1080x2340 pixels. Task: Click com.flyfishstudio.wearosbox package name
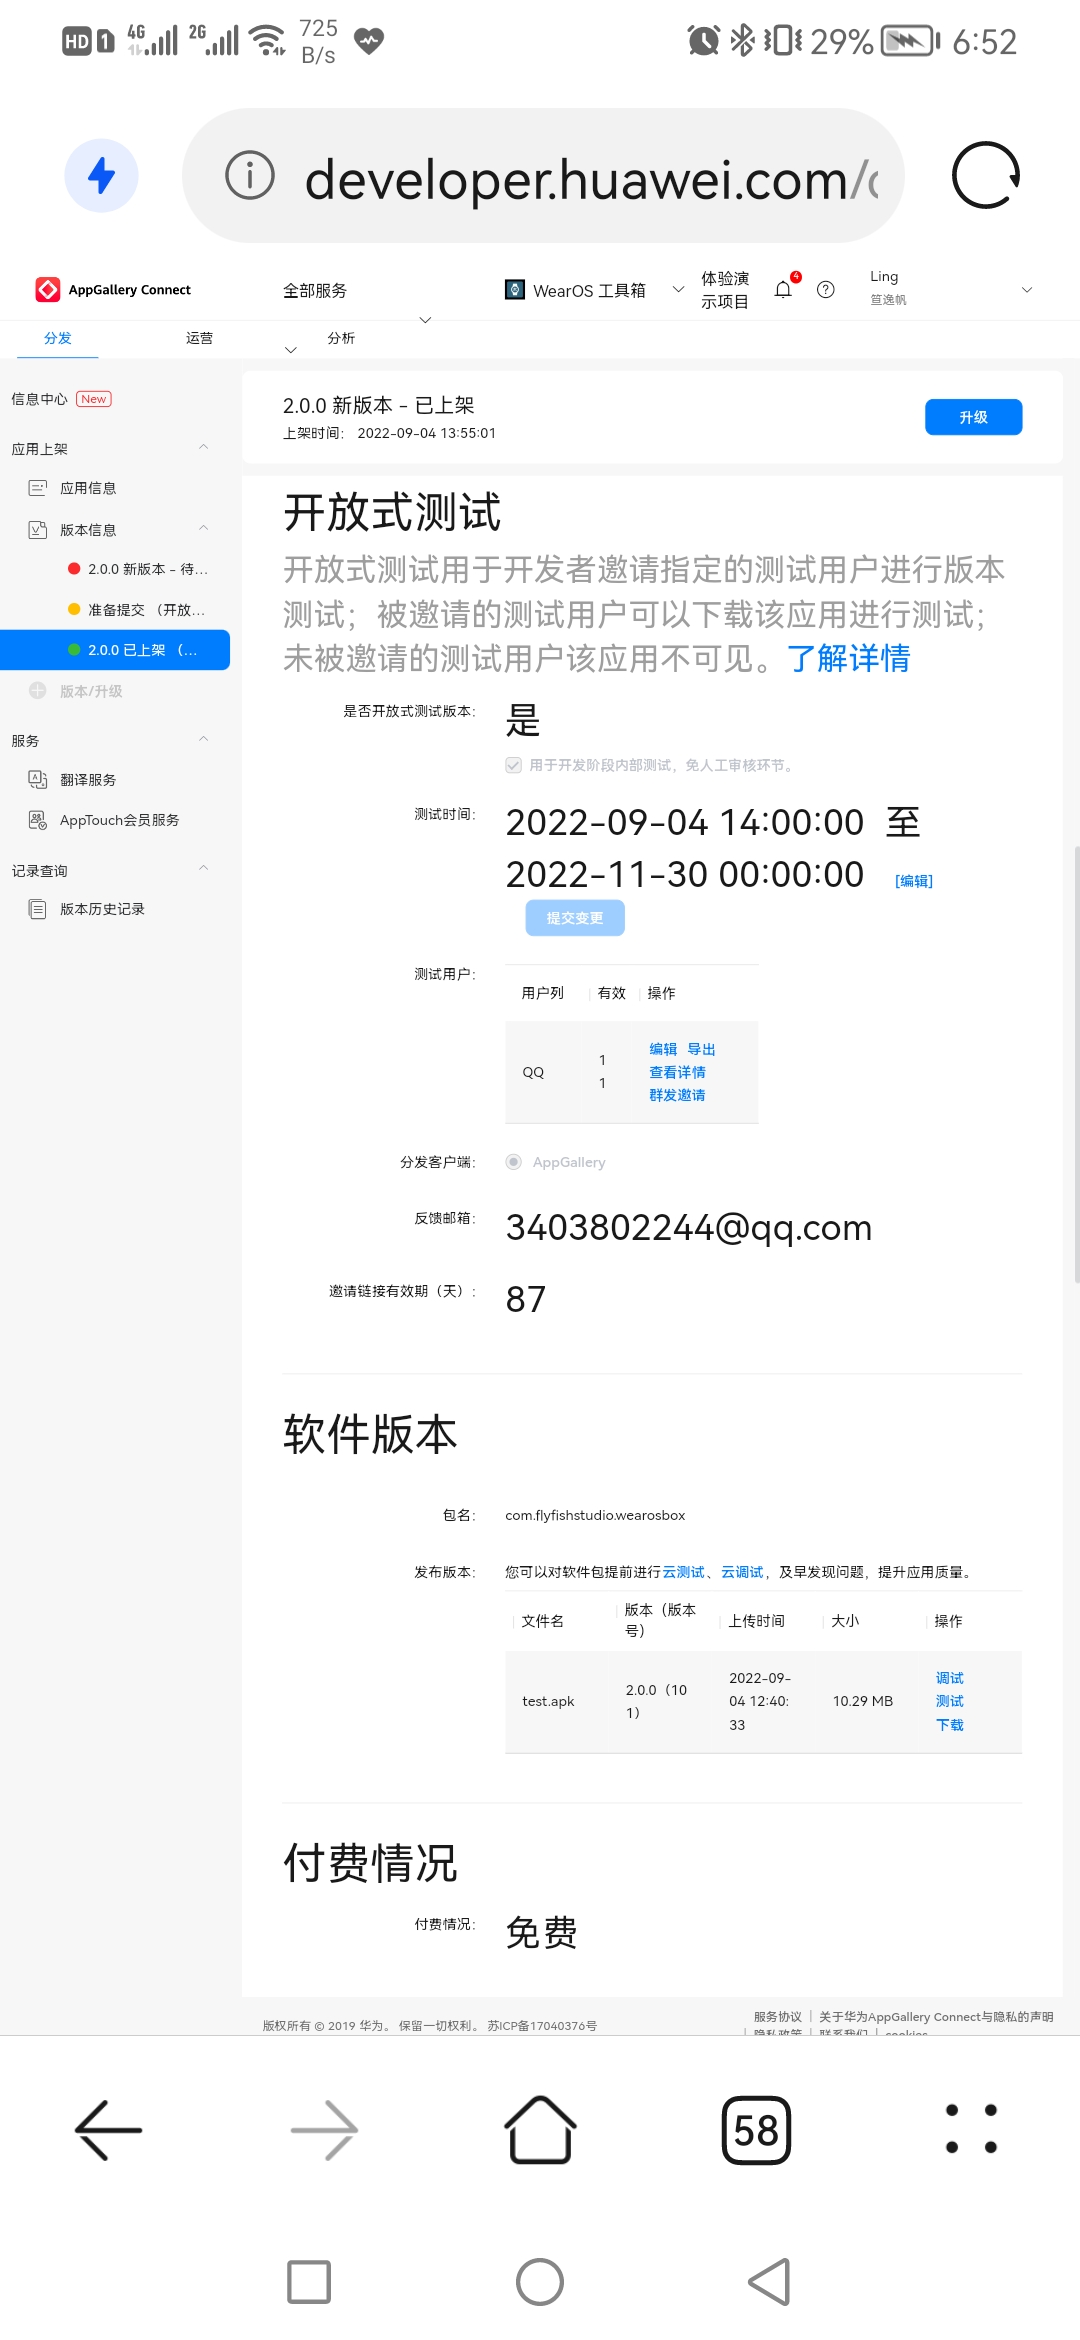point(595,1515)
